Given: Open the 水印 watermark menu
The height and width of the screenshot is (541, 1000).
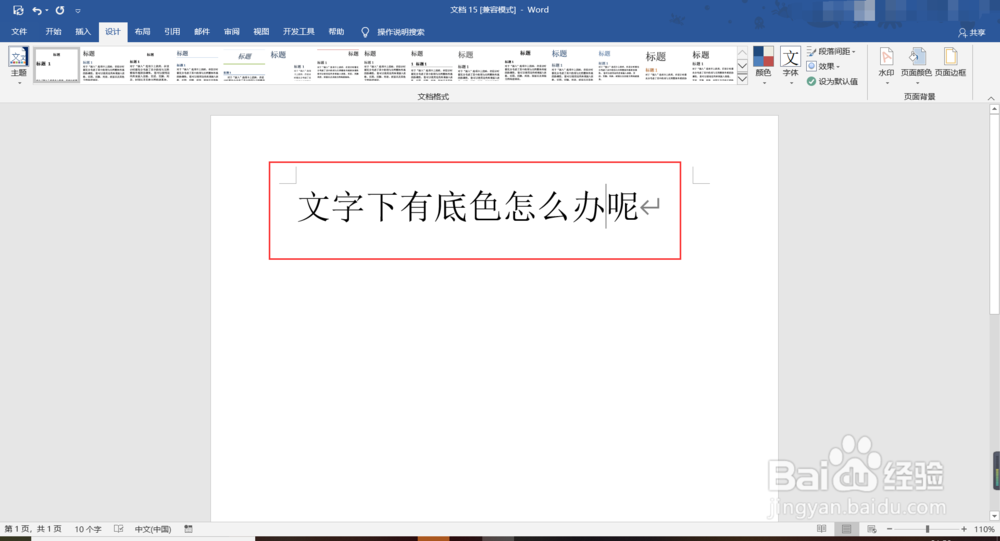Looking at the screenshot, I should pyautogui.click(x=886, y=66).
